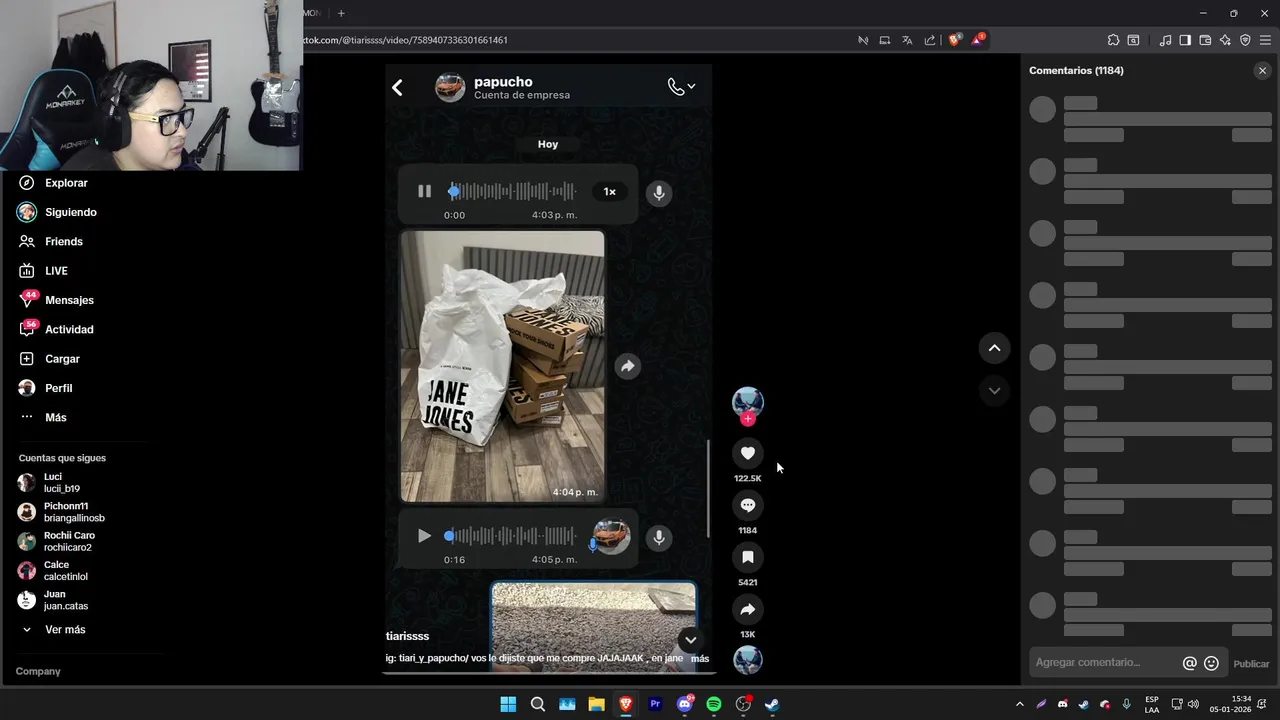1280x720 pixels.
Task: Open the call dropdown in papucho chat
Action: coord(681,87)
